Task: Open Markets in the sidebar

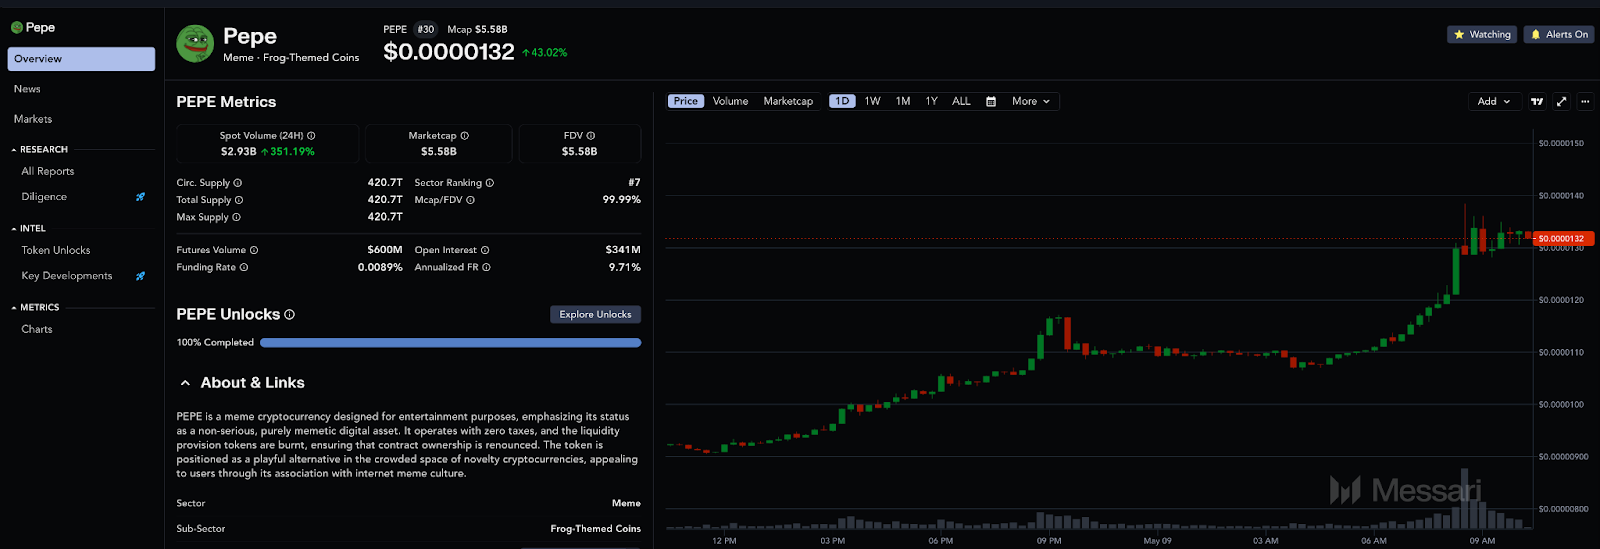Action: pos(33,119)
